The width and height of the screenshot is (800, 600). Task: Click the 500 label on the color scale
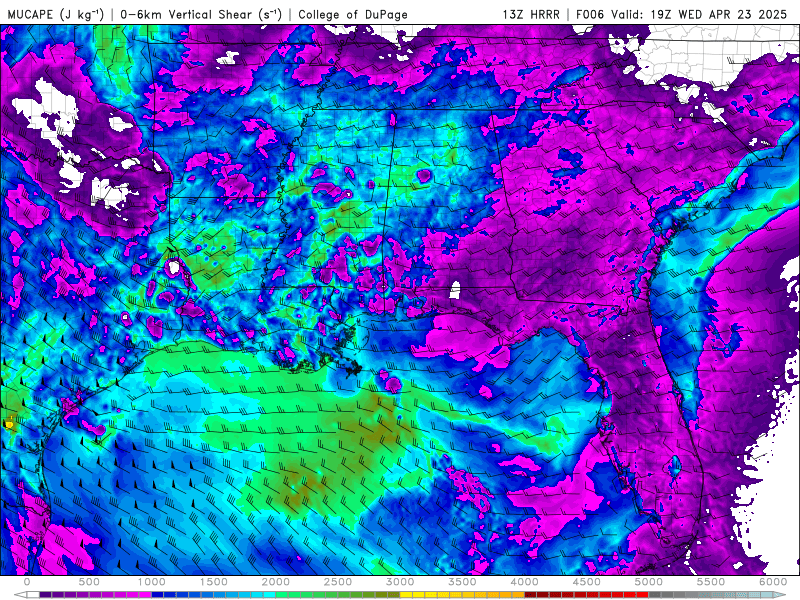(x=89, y=582)
